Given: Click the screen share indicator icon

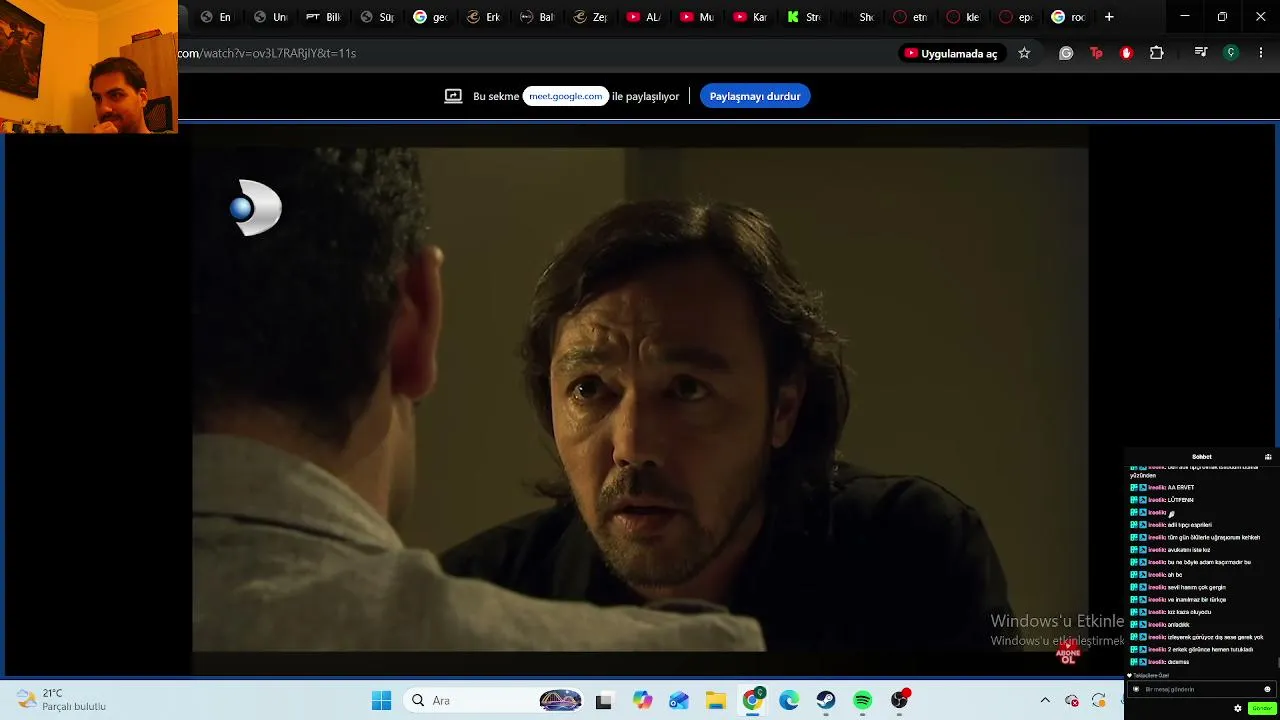Looking at the screenshot, I should (x=453, y=96).
